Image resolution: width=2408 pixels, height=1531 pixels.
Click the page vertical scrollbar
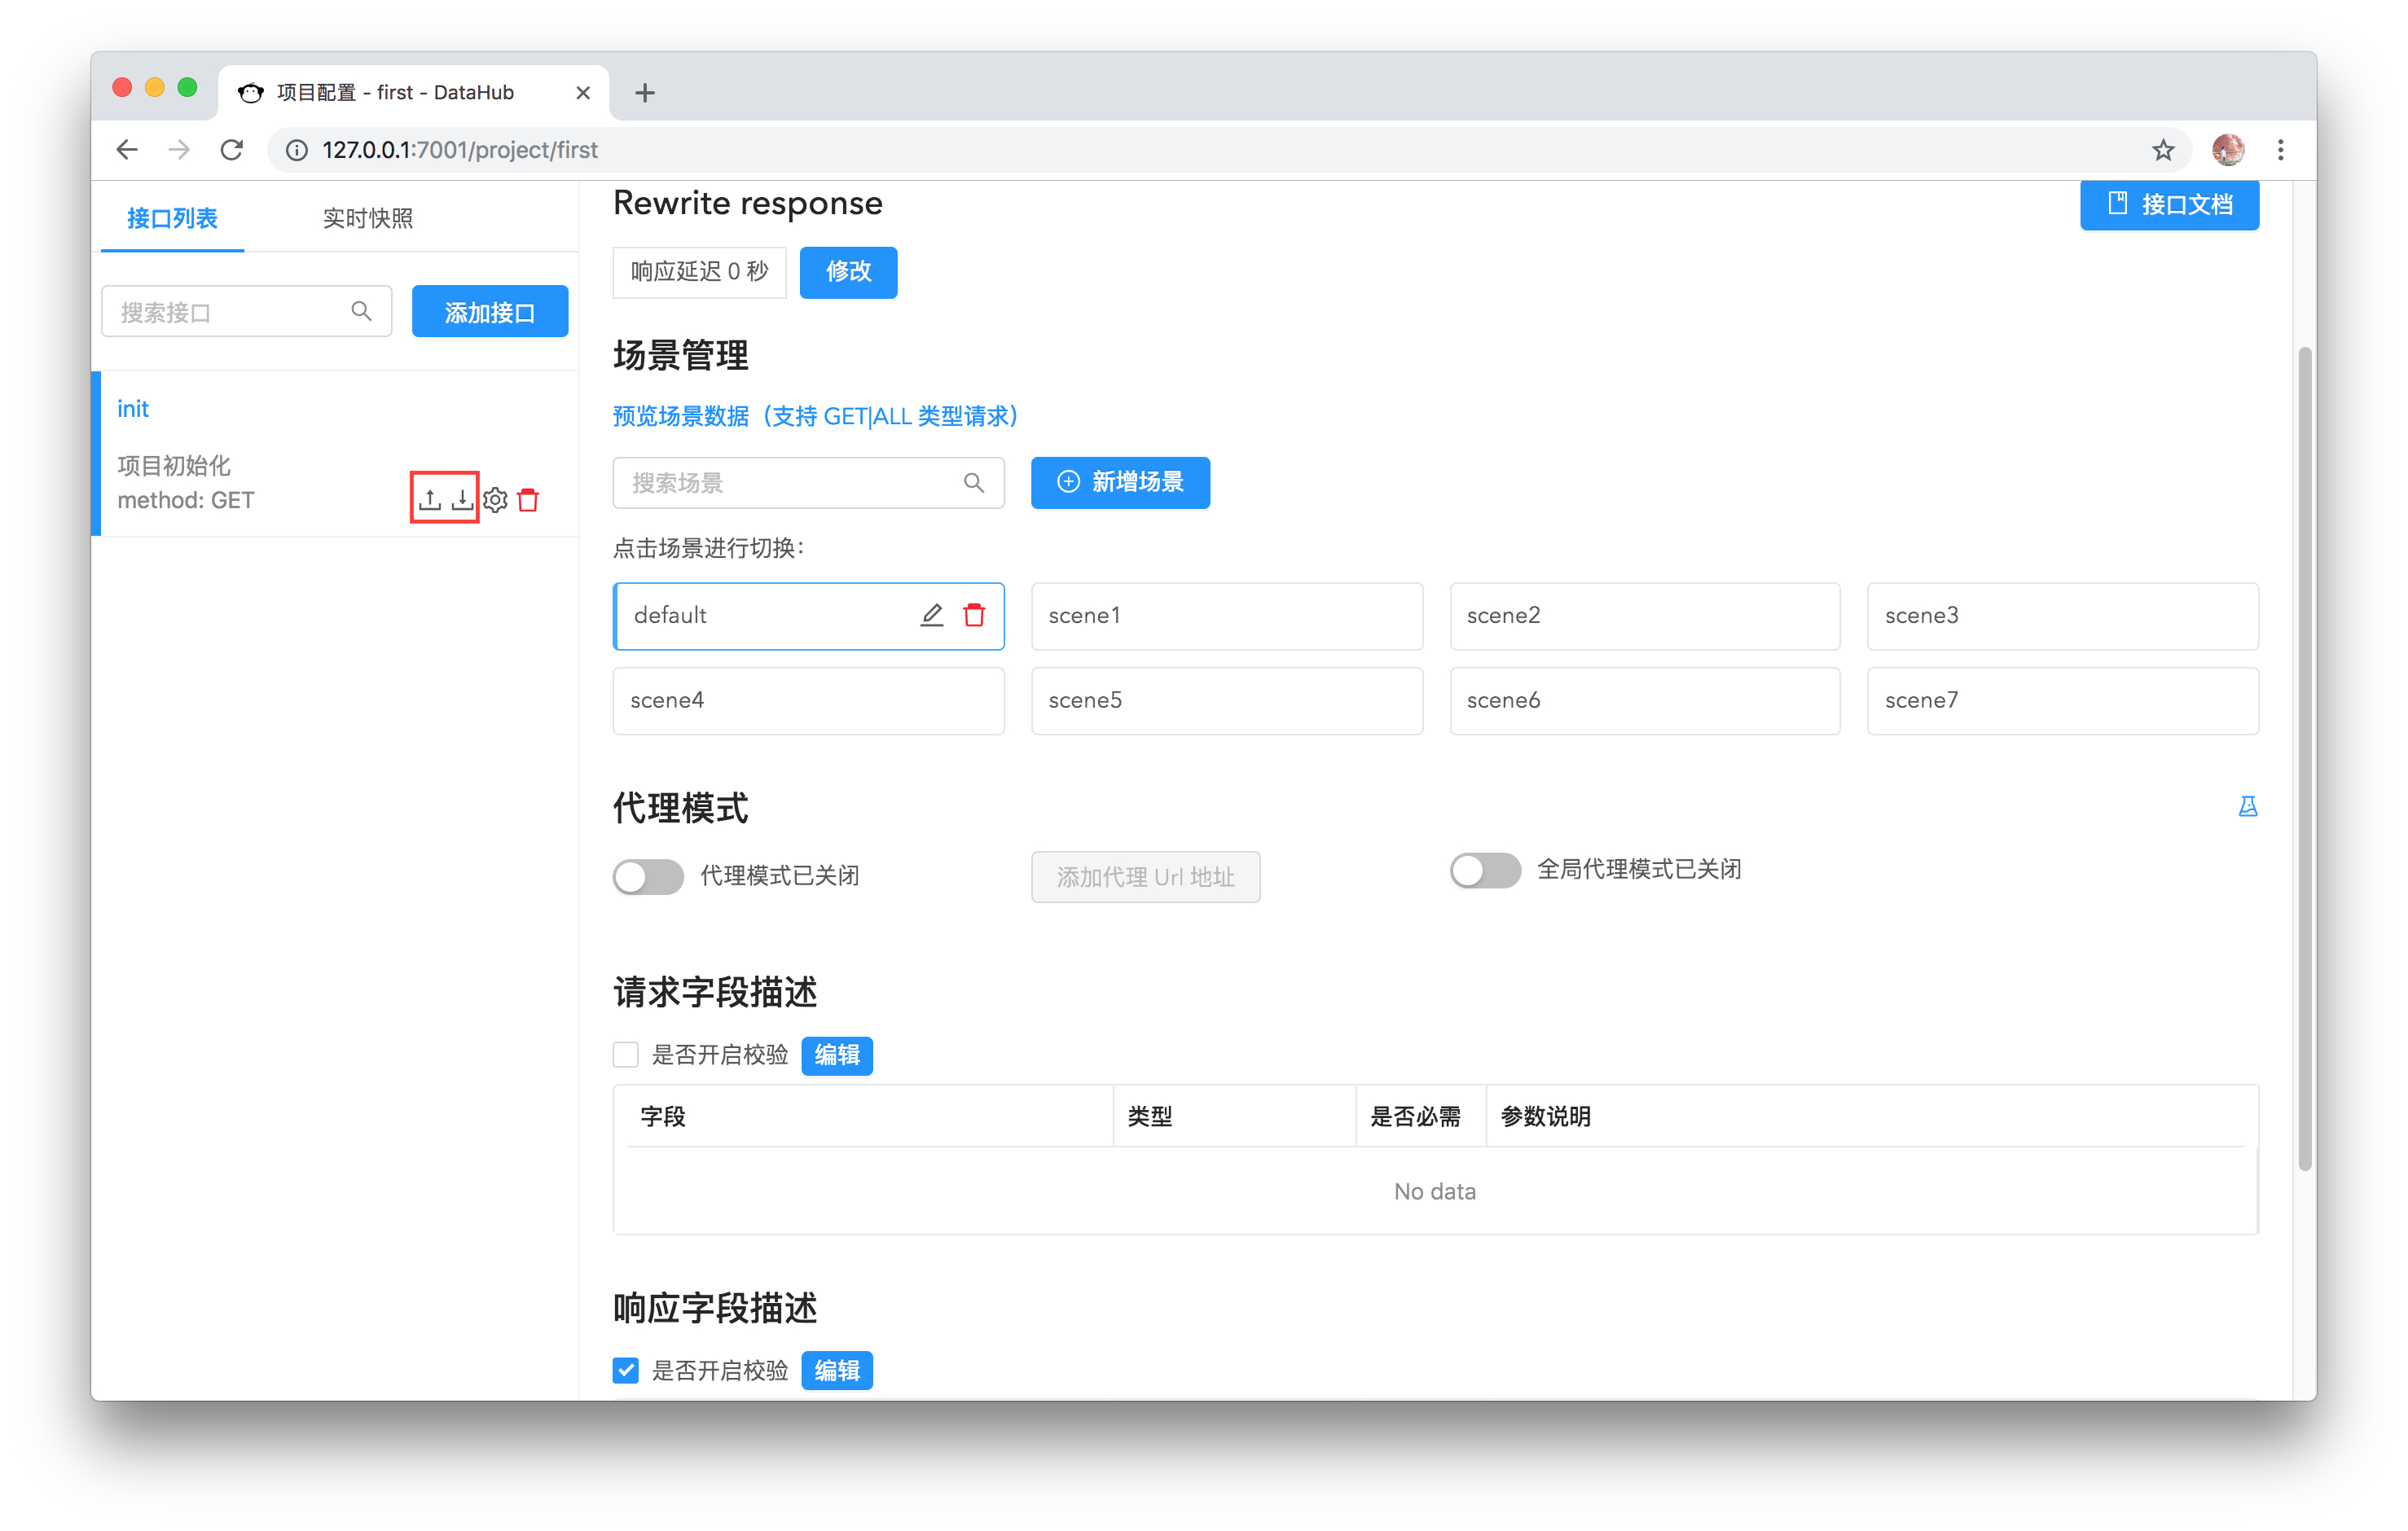(2304, 760)
